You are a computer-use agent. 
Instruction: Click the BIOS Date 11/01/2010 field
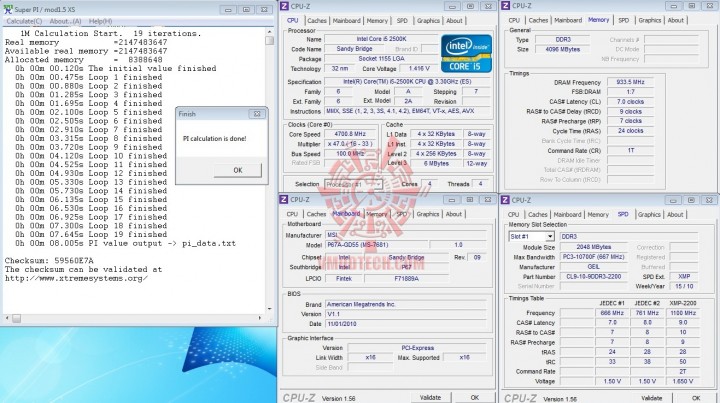click(406, 324)
